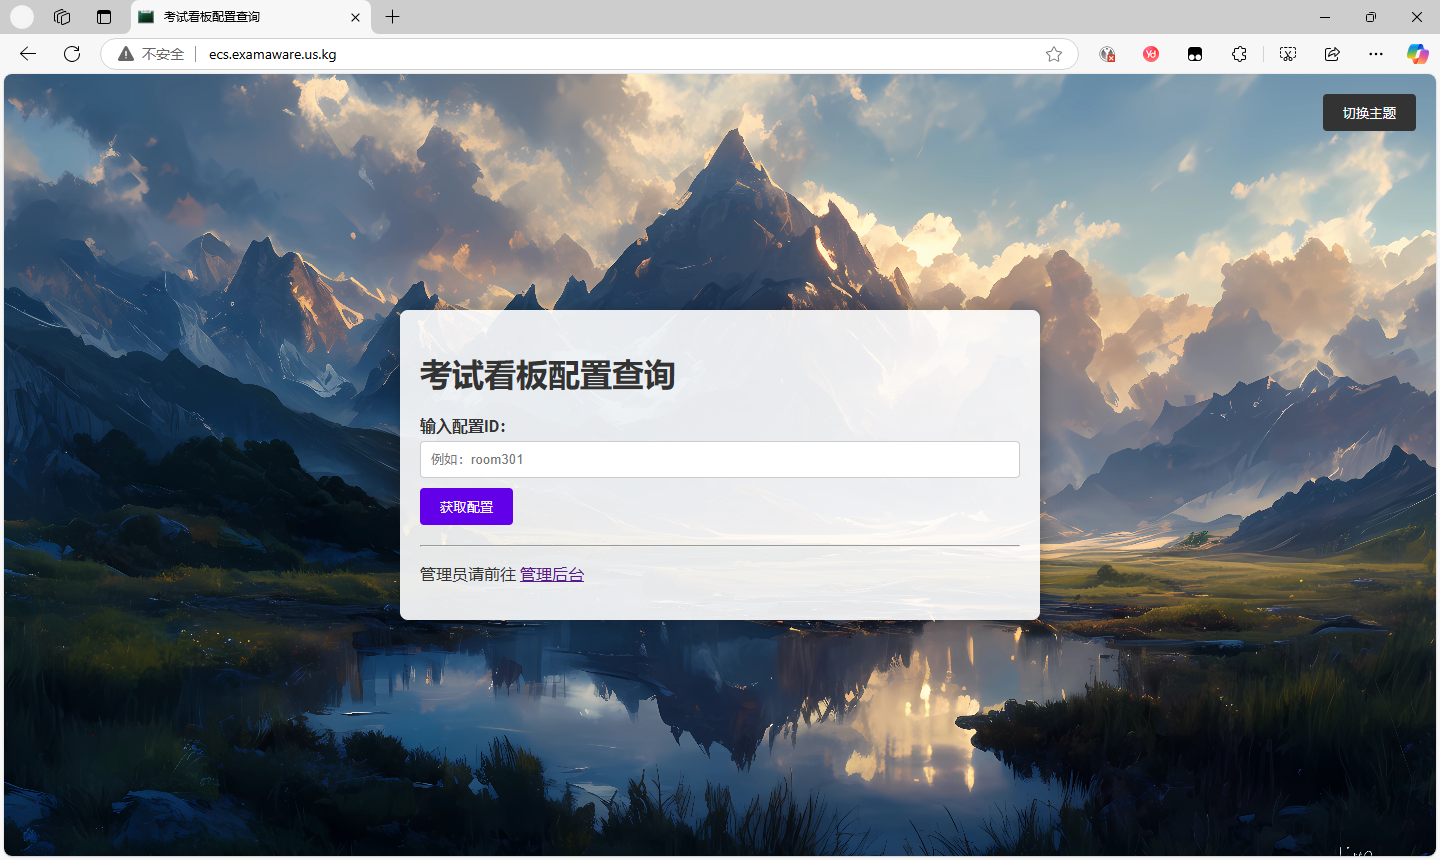This screenshot has width=1440, height=860.
Task: Click the 不安全 site security warning
Action: pos(151,54)
